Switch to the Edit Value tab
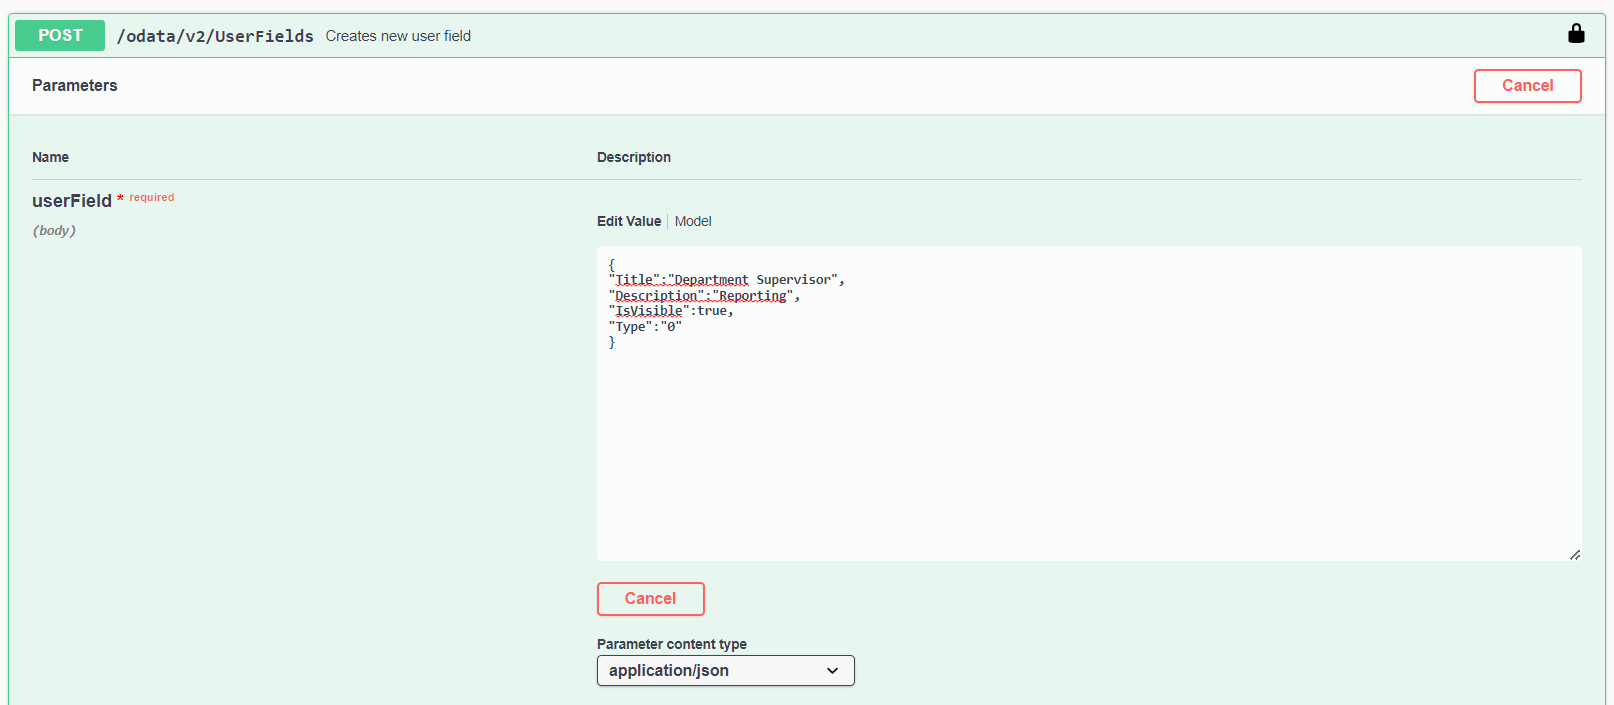This screenshot has width=1614, height=705. 628,221
